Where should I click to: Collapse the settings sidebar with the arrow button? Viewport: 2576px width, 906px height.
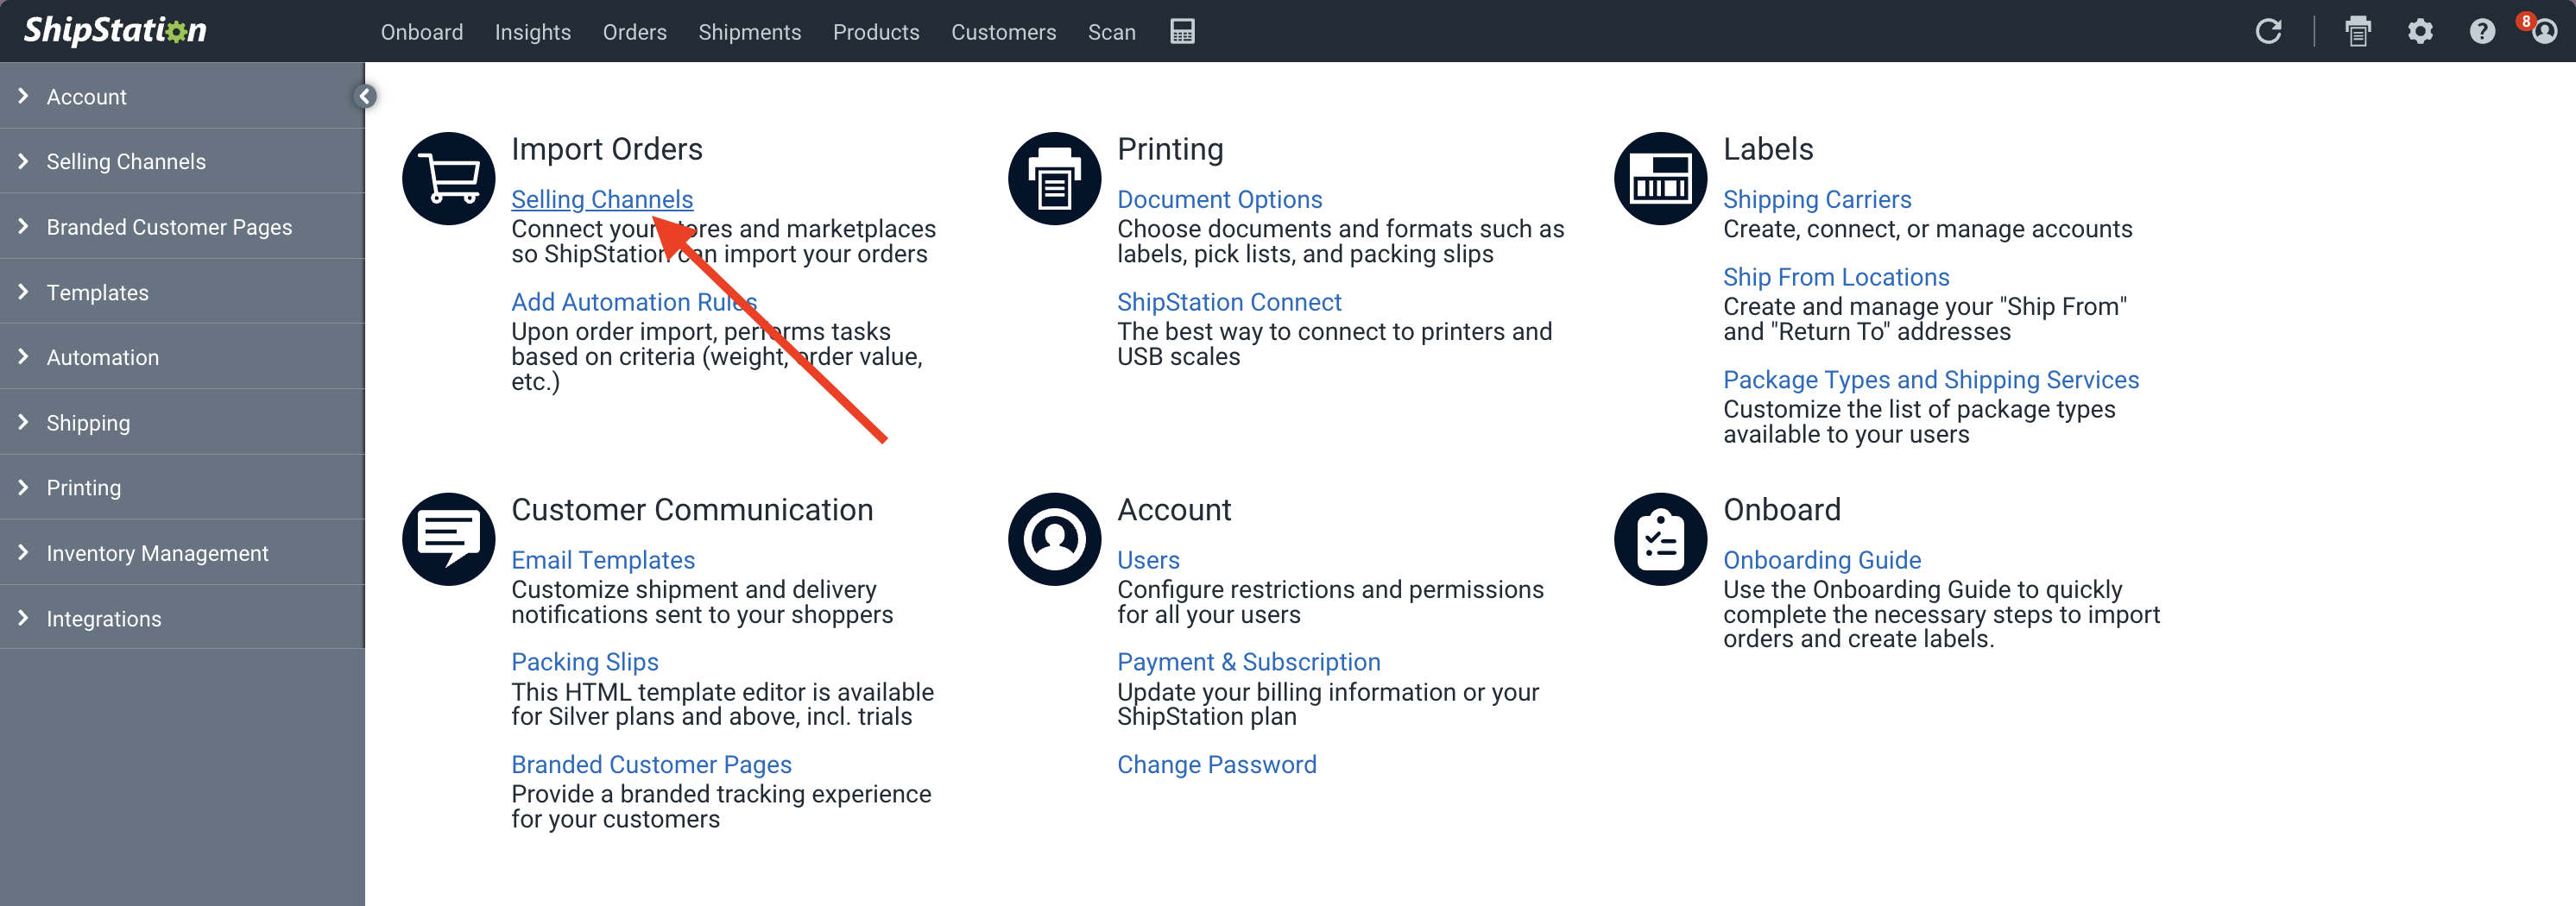(365, 96)
